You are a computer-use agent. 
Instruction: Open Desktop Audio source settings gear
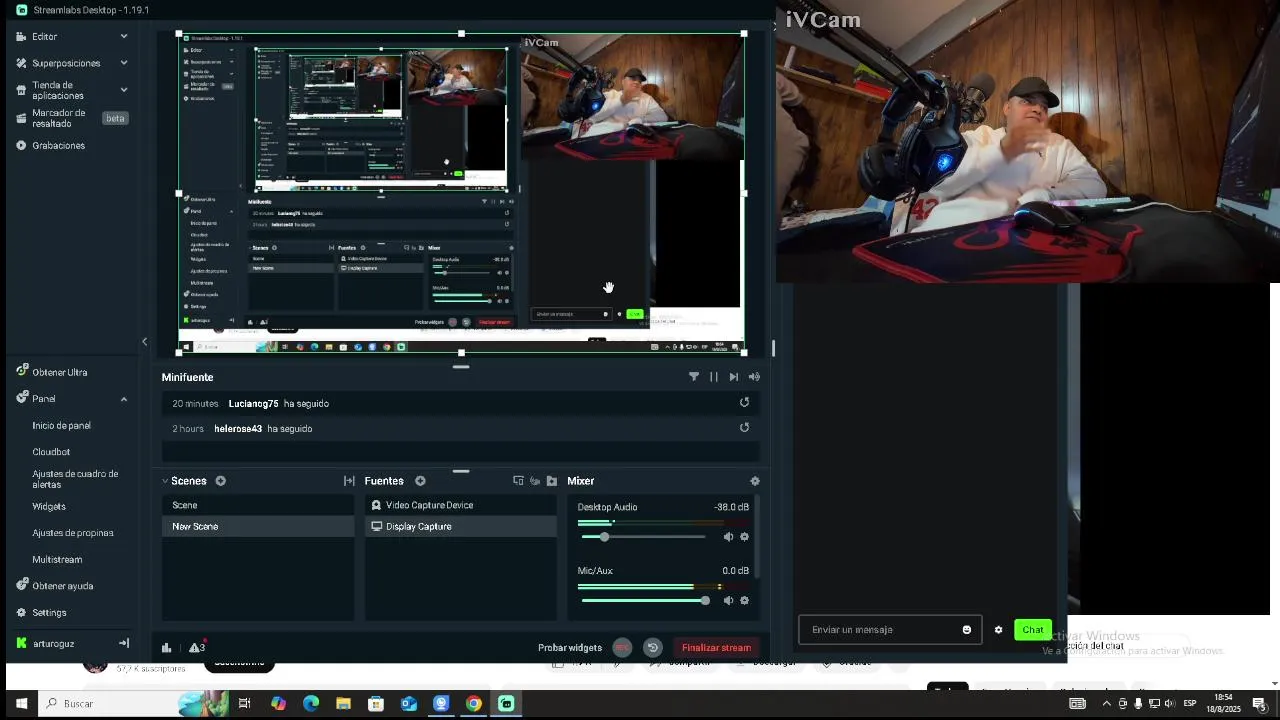click(744, 537)
